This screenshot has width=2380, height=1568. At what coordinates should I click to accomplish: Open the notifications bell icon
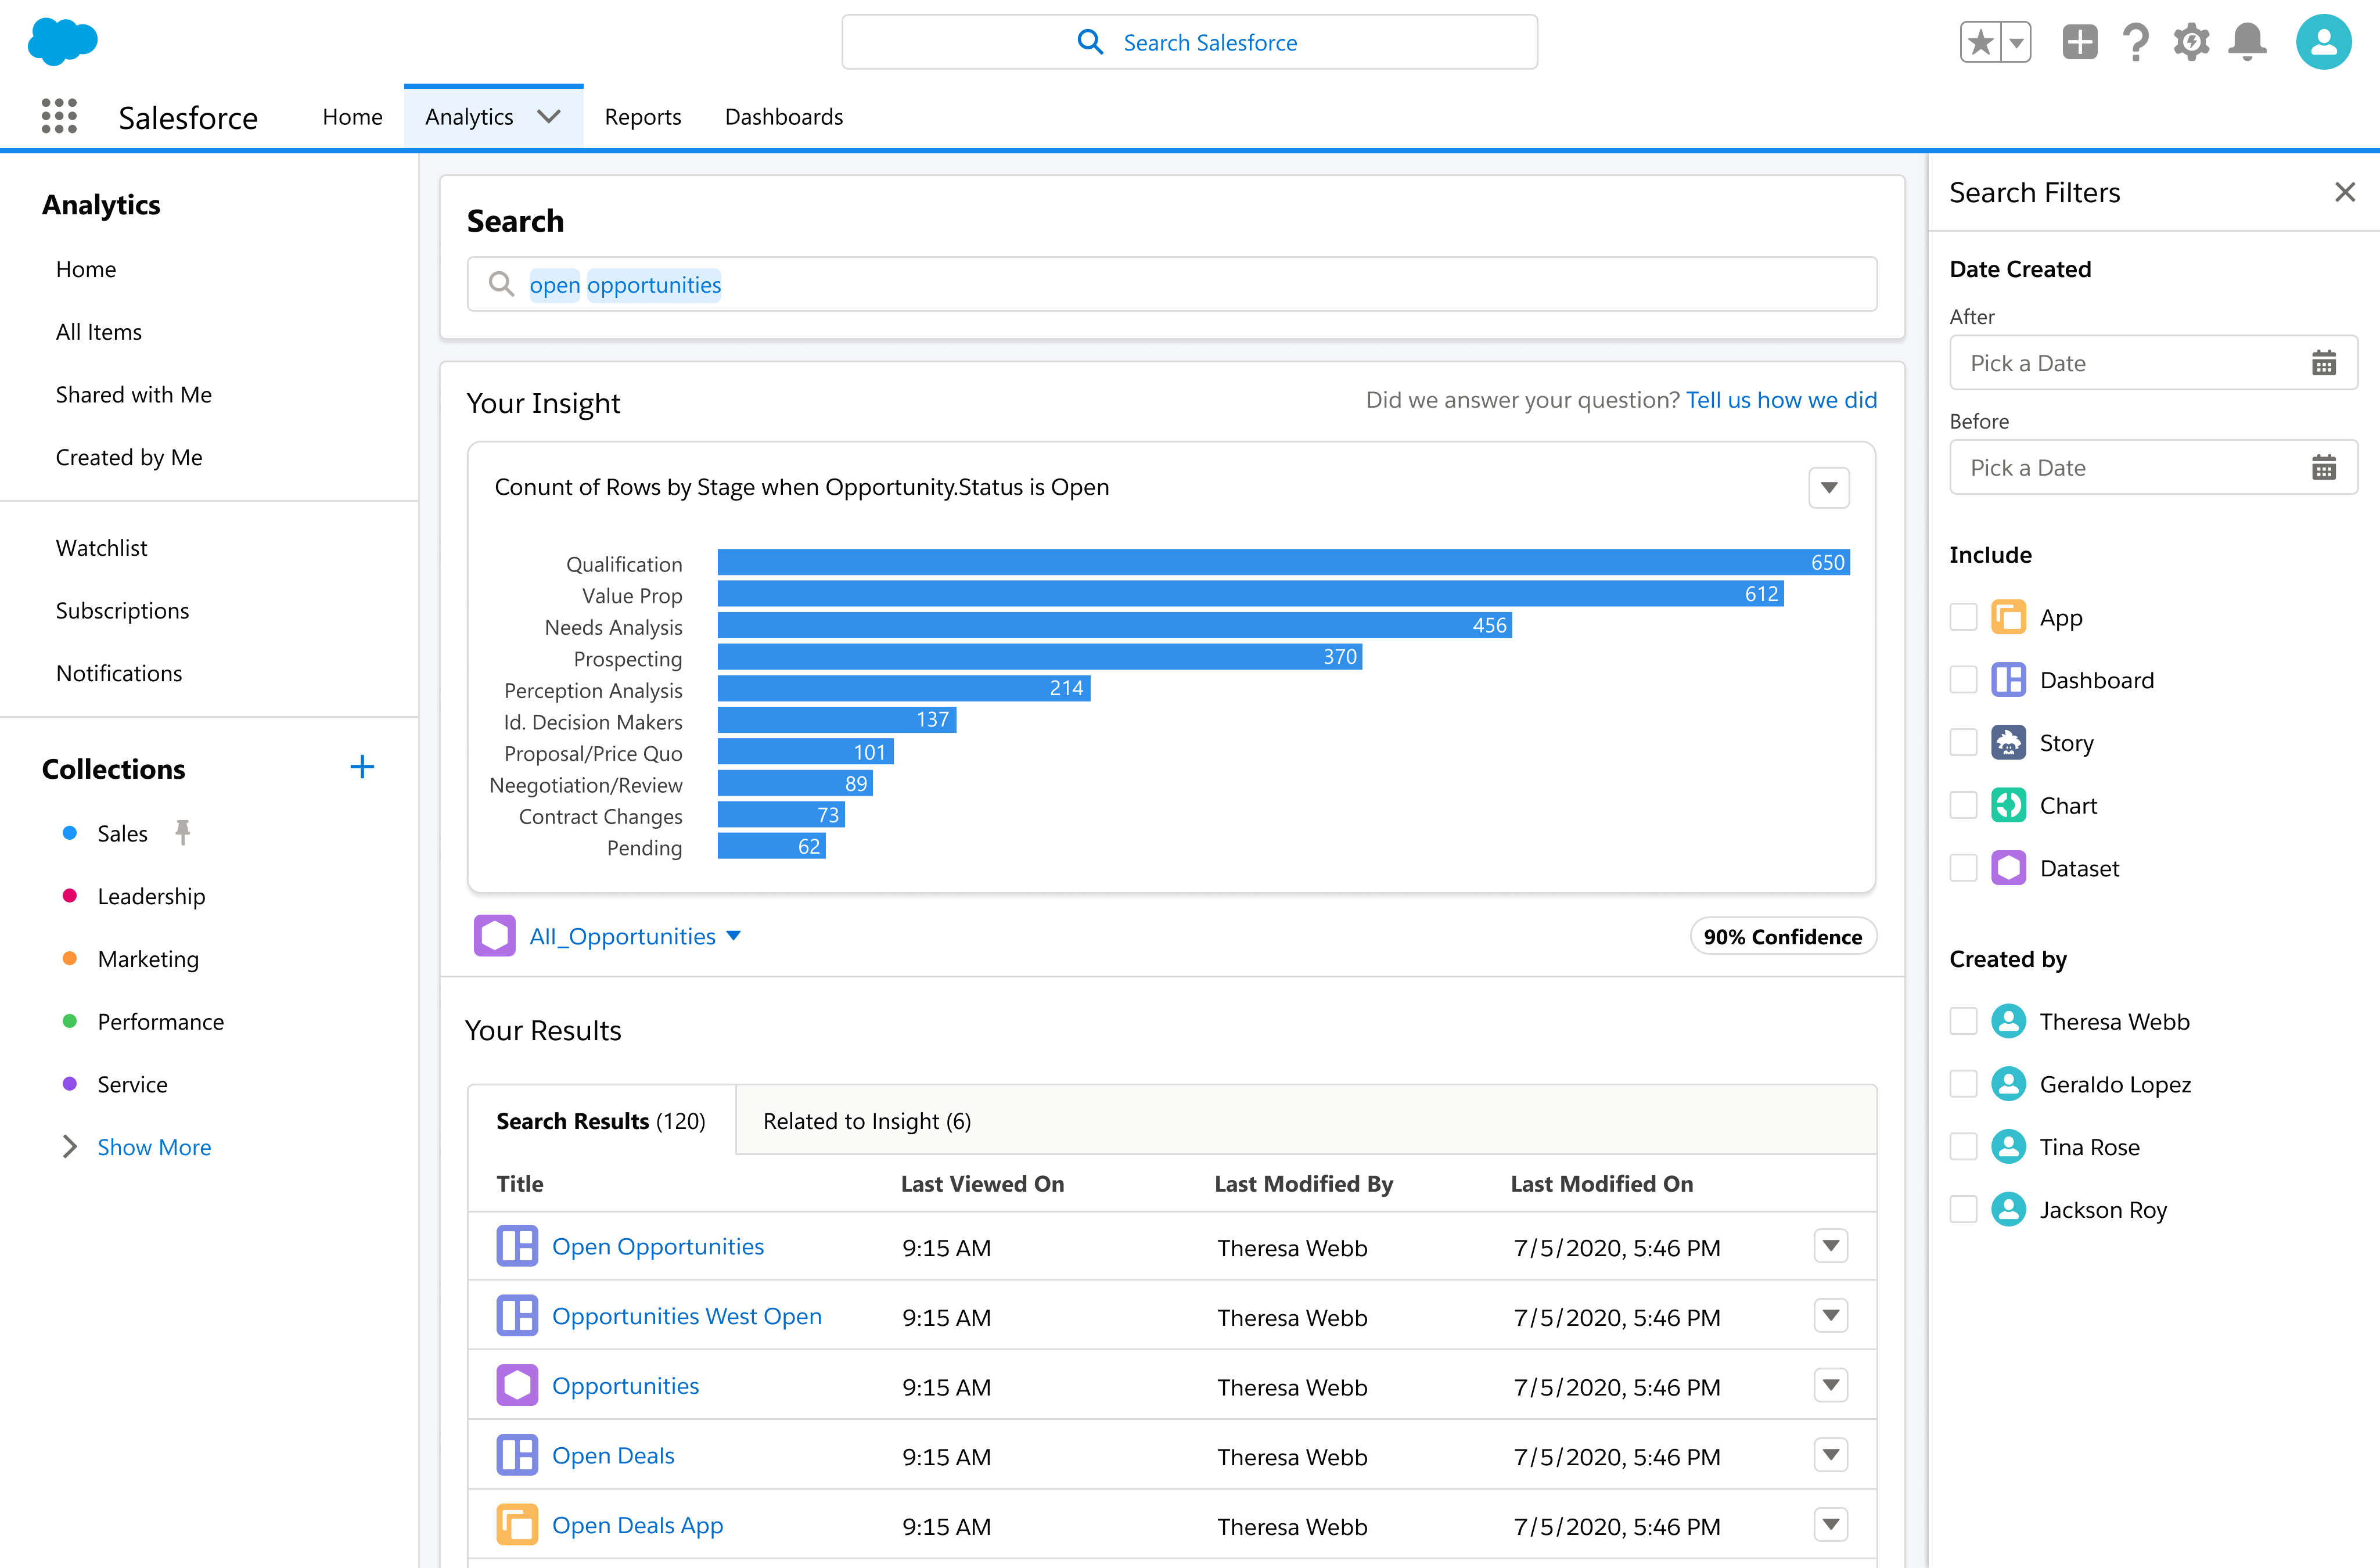point(2247,42)
